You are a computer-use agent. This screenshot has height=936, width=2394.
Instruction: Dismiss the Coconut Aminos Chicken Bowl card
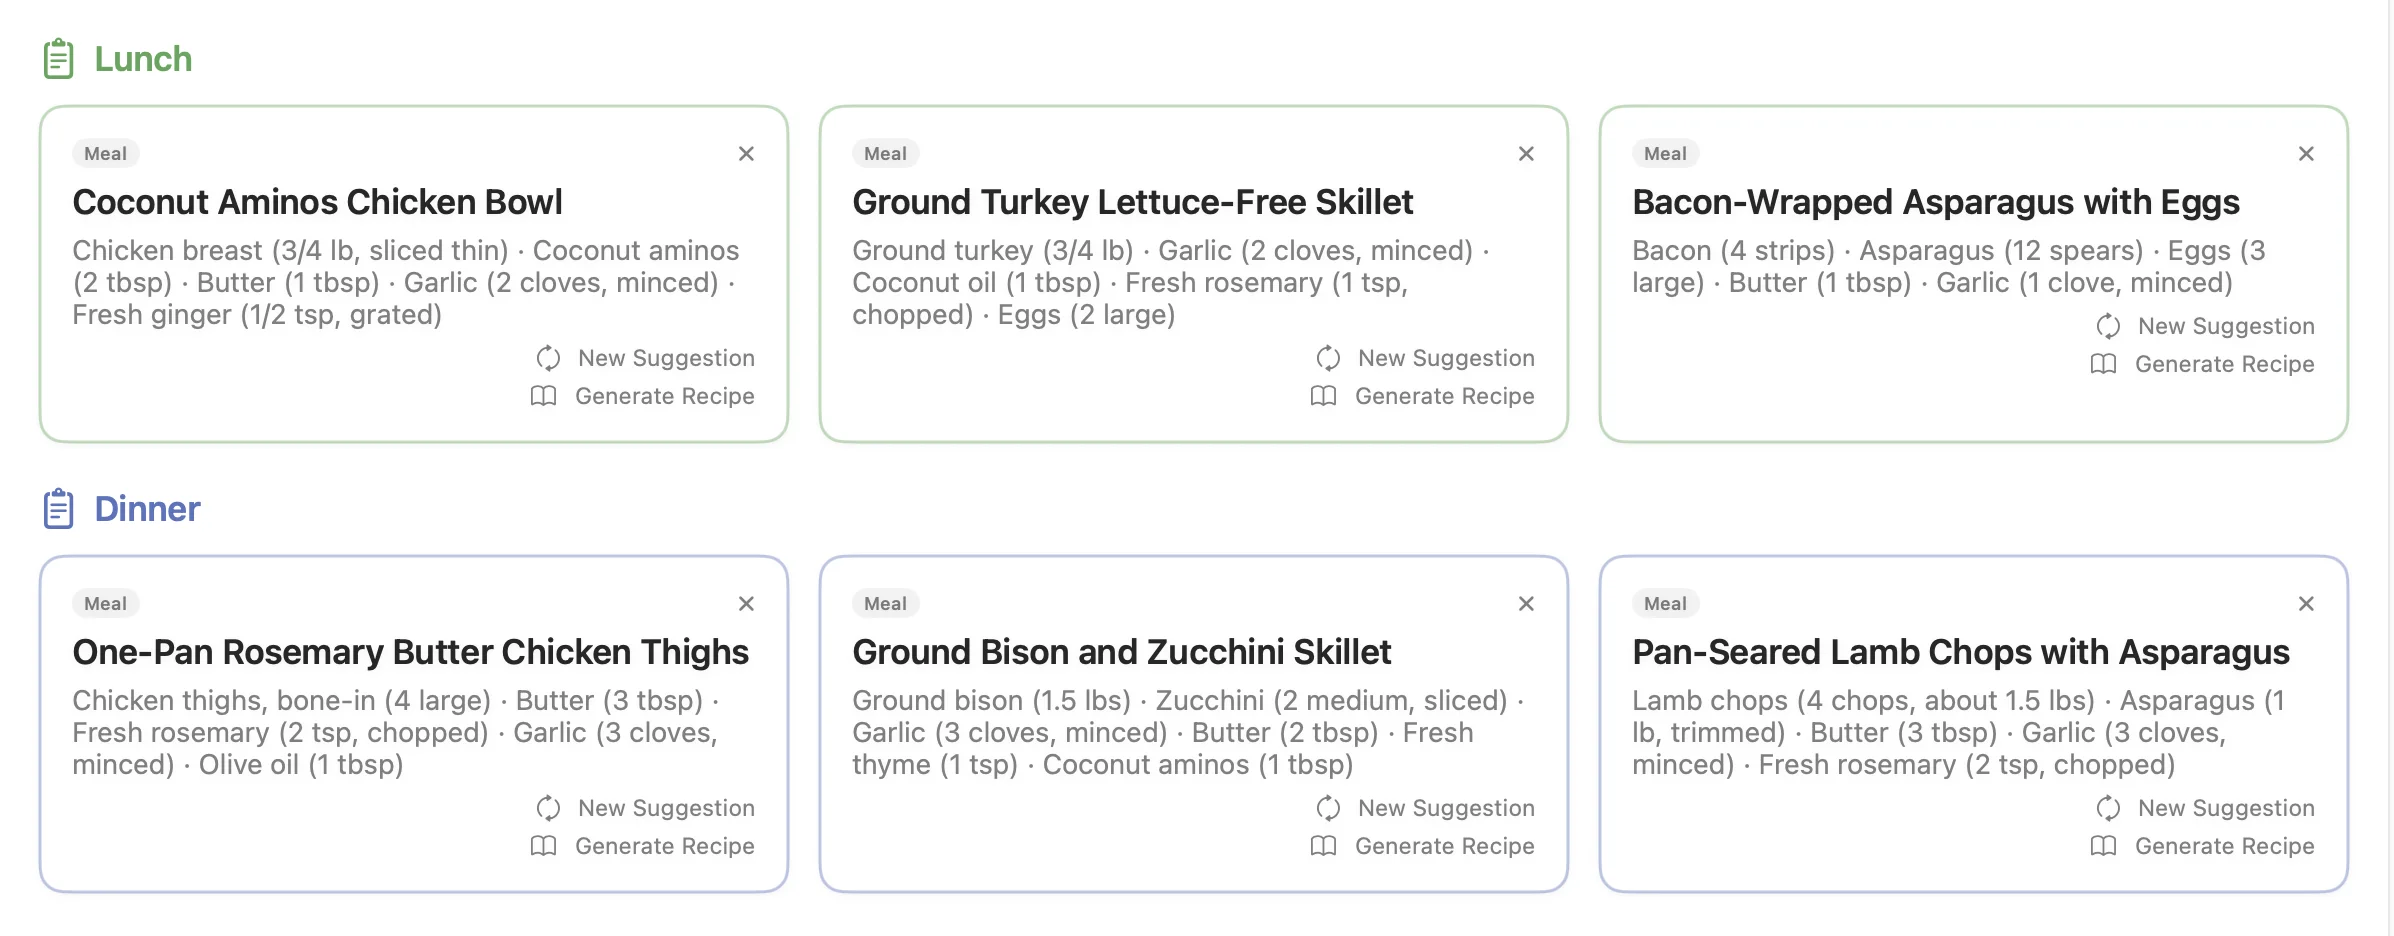pos(746,153)
